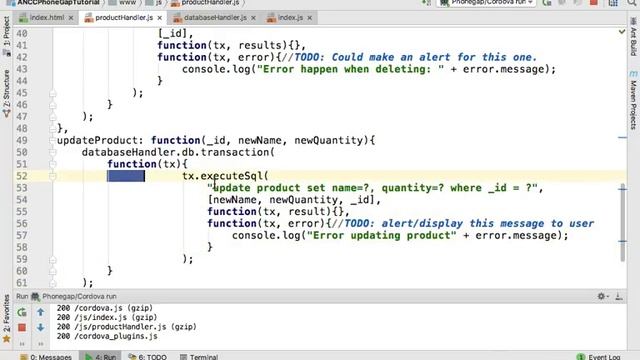Open the Z: Structure side panel

click(x=6, y=94)
